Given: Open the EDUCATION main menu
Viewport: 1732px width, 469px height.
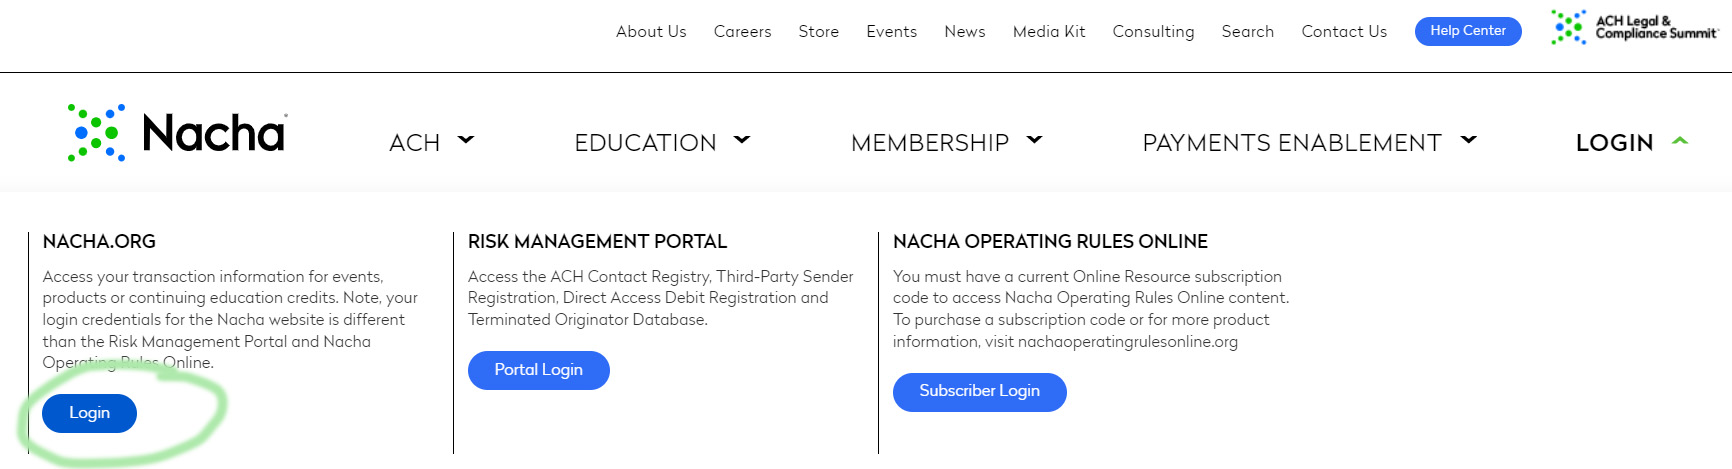Looking at the screenshot, I should pyautogui.click(x=645, y=143).
